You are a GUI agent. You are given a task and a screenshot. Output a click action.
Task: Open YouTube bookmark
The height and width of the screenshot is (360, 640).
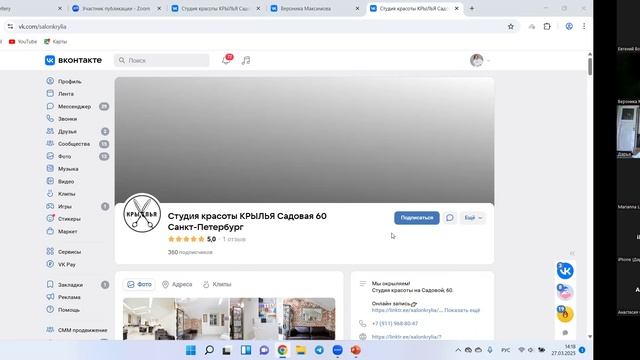[x=23, y=42]
